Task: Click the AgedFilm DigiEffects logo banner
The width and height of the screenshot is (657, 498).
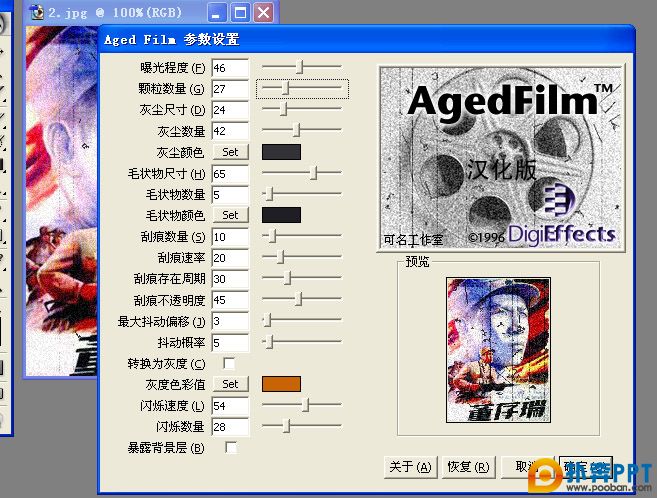Action: pos(502,158)
